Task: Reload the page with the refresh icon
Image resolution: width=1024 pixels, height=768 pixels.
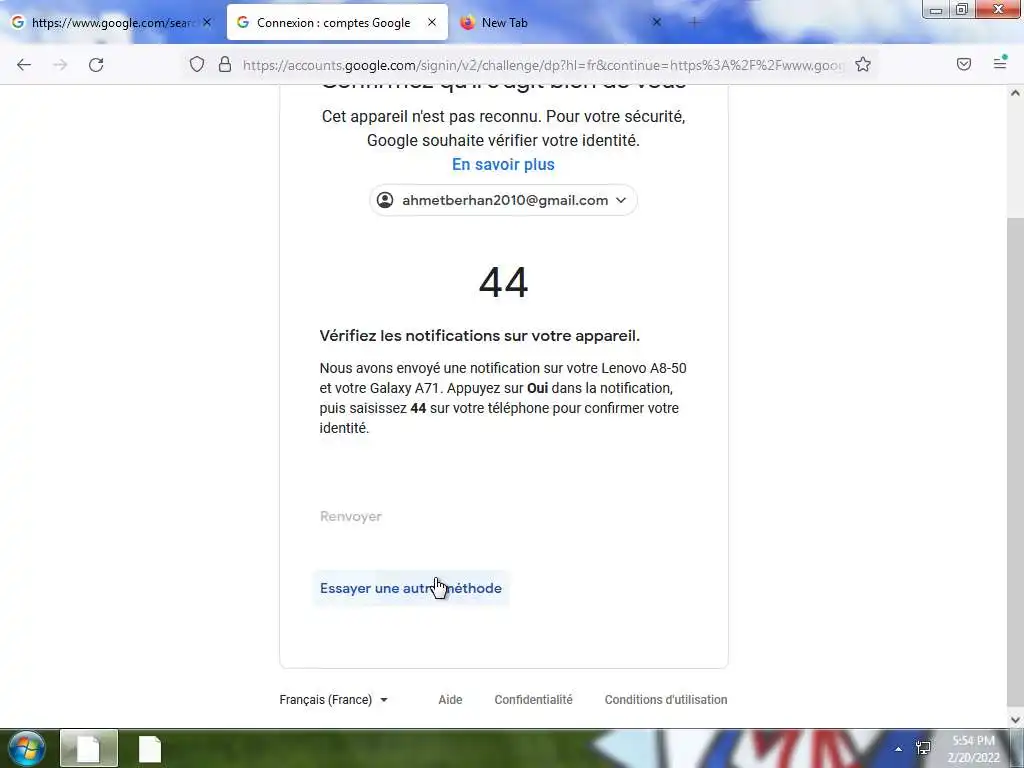Action: pyautogui.click(x=96, y=65)
